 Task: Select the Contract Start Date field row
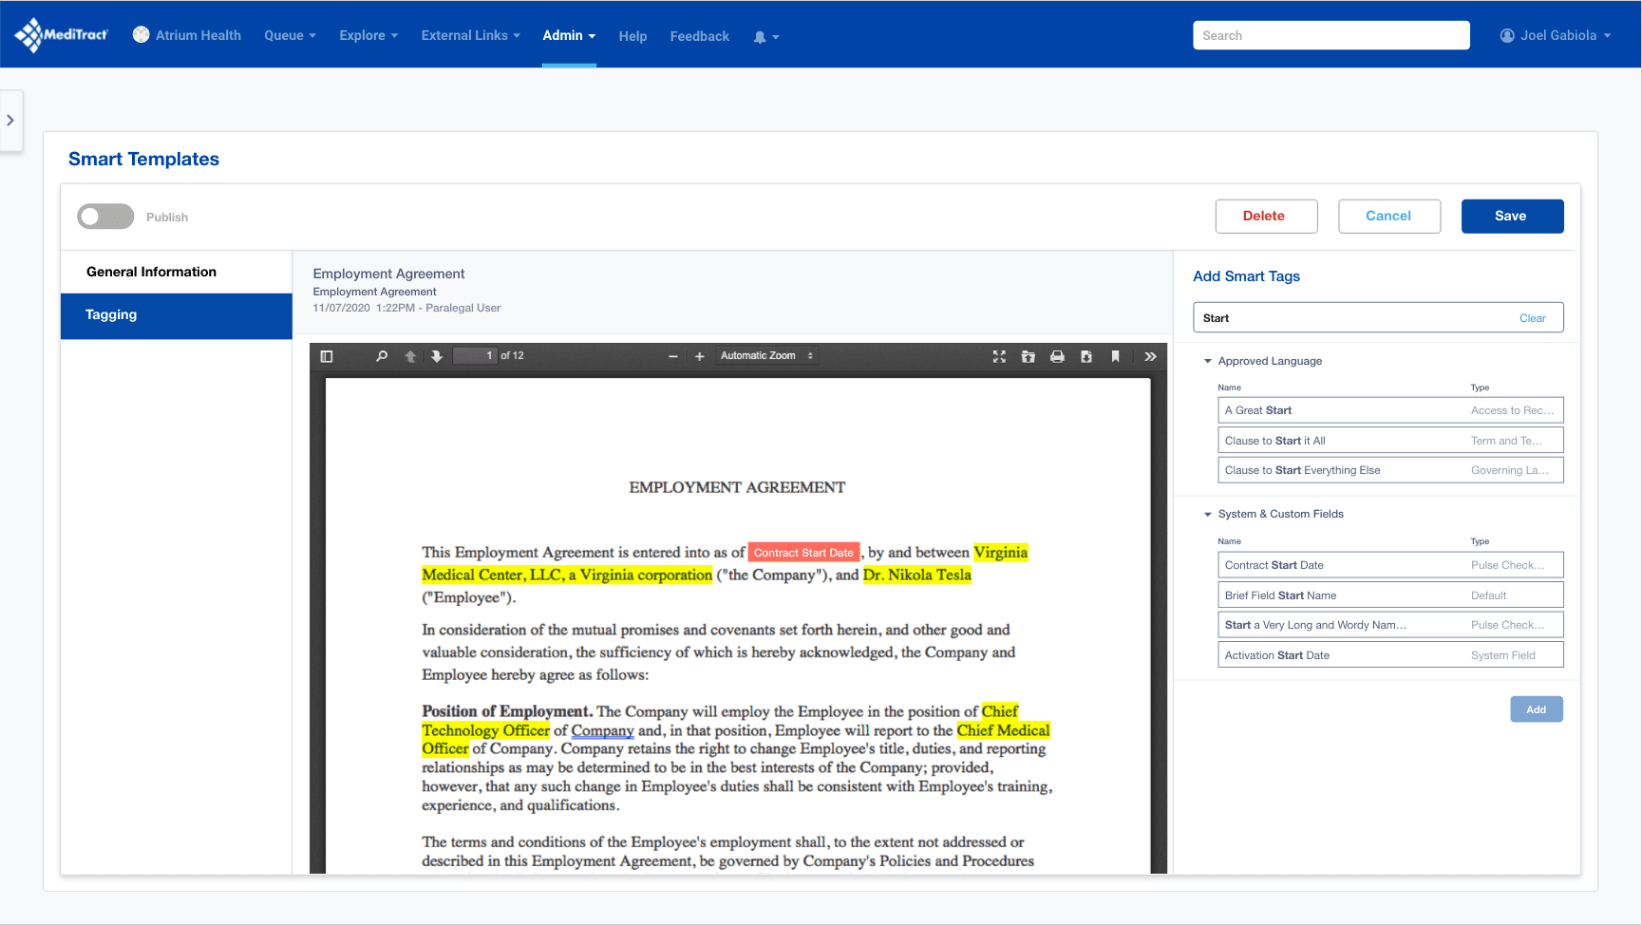(x=1390, y=565)
